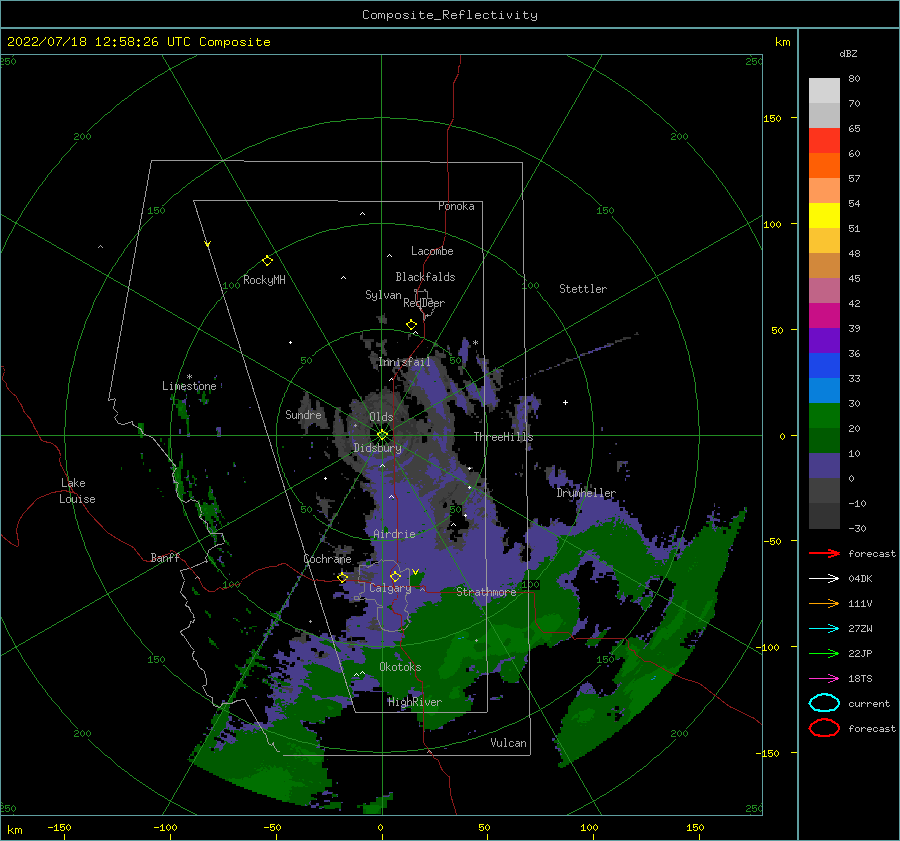This screenshot has width=900, height=841.
Task: Click the Lake Louise label
Action: pyautogui.click(x=77, y=491)
